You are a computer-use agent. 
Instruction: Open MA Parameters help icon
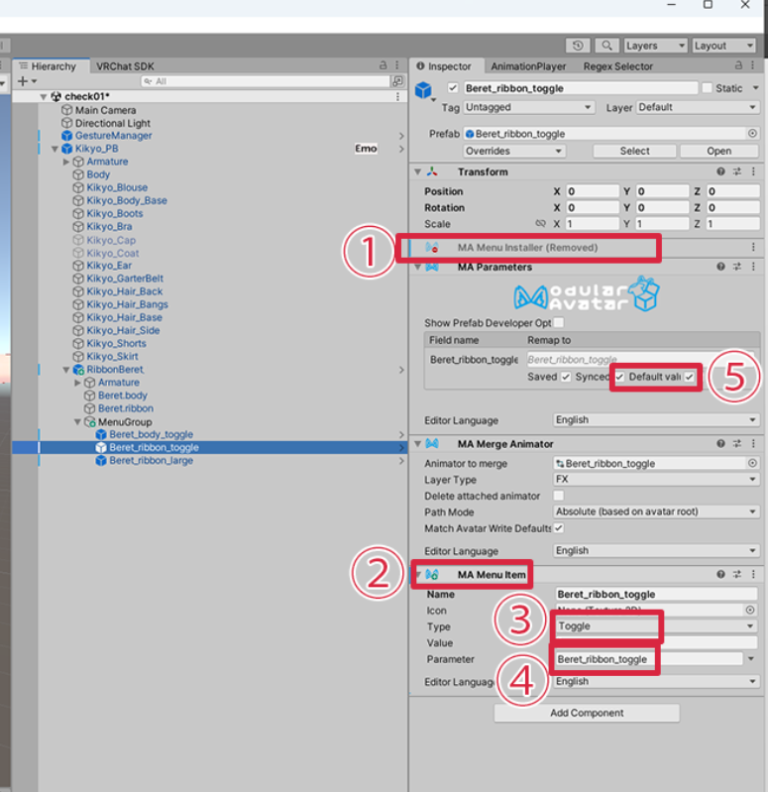click(721, 267)
